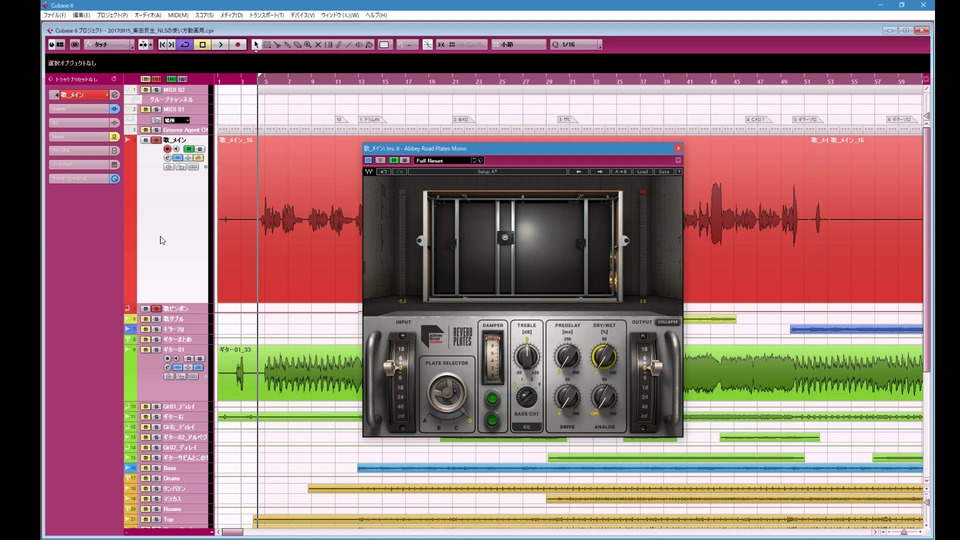This screenshot has width=960, height=540.
Task: Select the Object Selection arrow tool
Action: coord(257,45)
